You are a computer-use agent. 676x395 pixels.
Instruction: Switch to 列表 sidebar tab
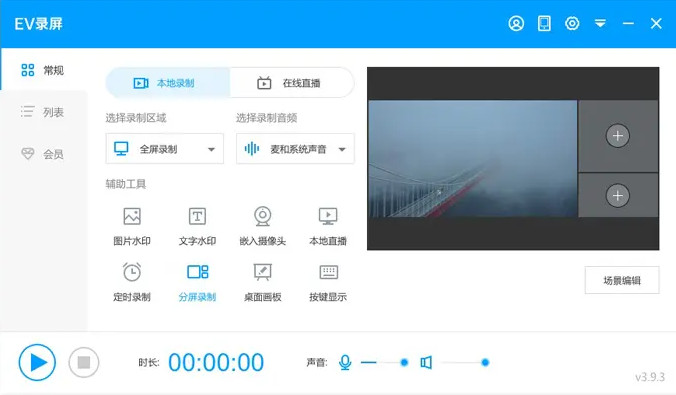click(x=43, y=112)
